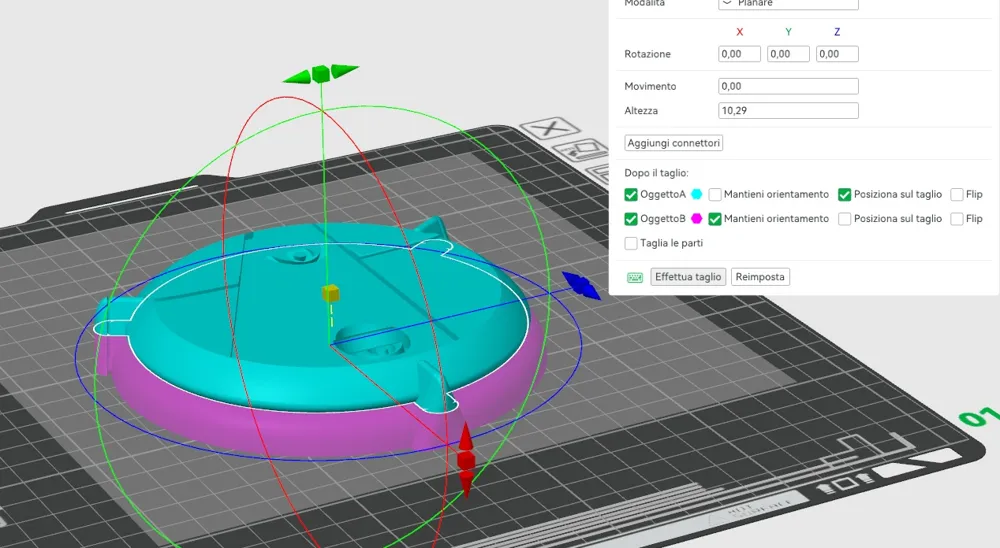The height and width of the screenshot is (548, 1000).
Task: Click the red arrow gizmo handle
Action: (466, 462)
